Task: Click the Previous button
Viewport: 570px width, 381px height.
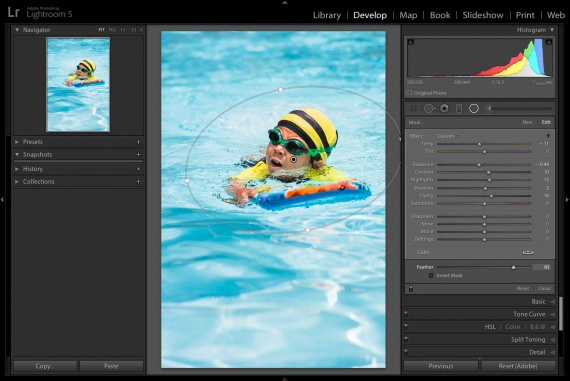Action: click(x=441, y=366)
